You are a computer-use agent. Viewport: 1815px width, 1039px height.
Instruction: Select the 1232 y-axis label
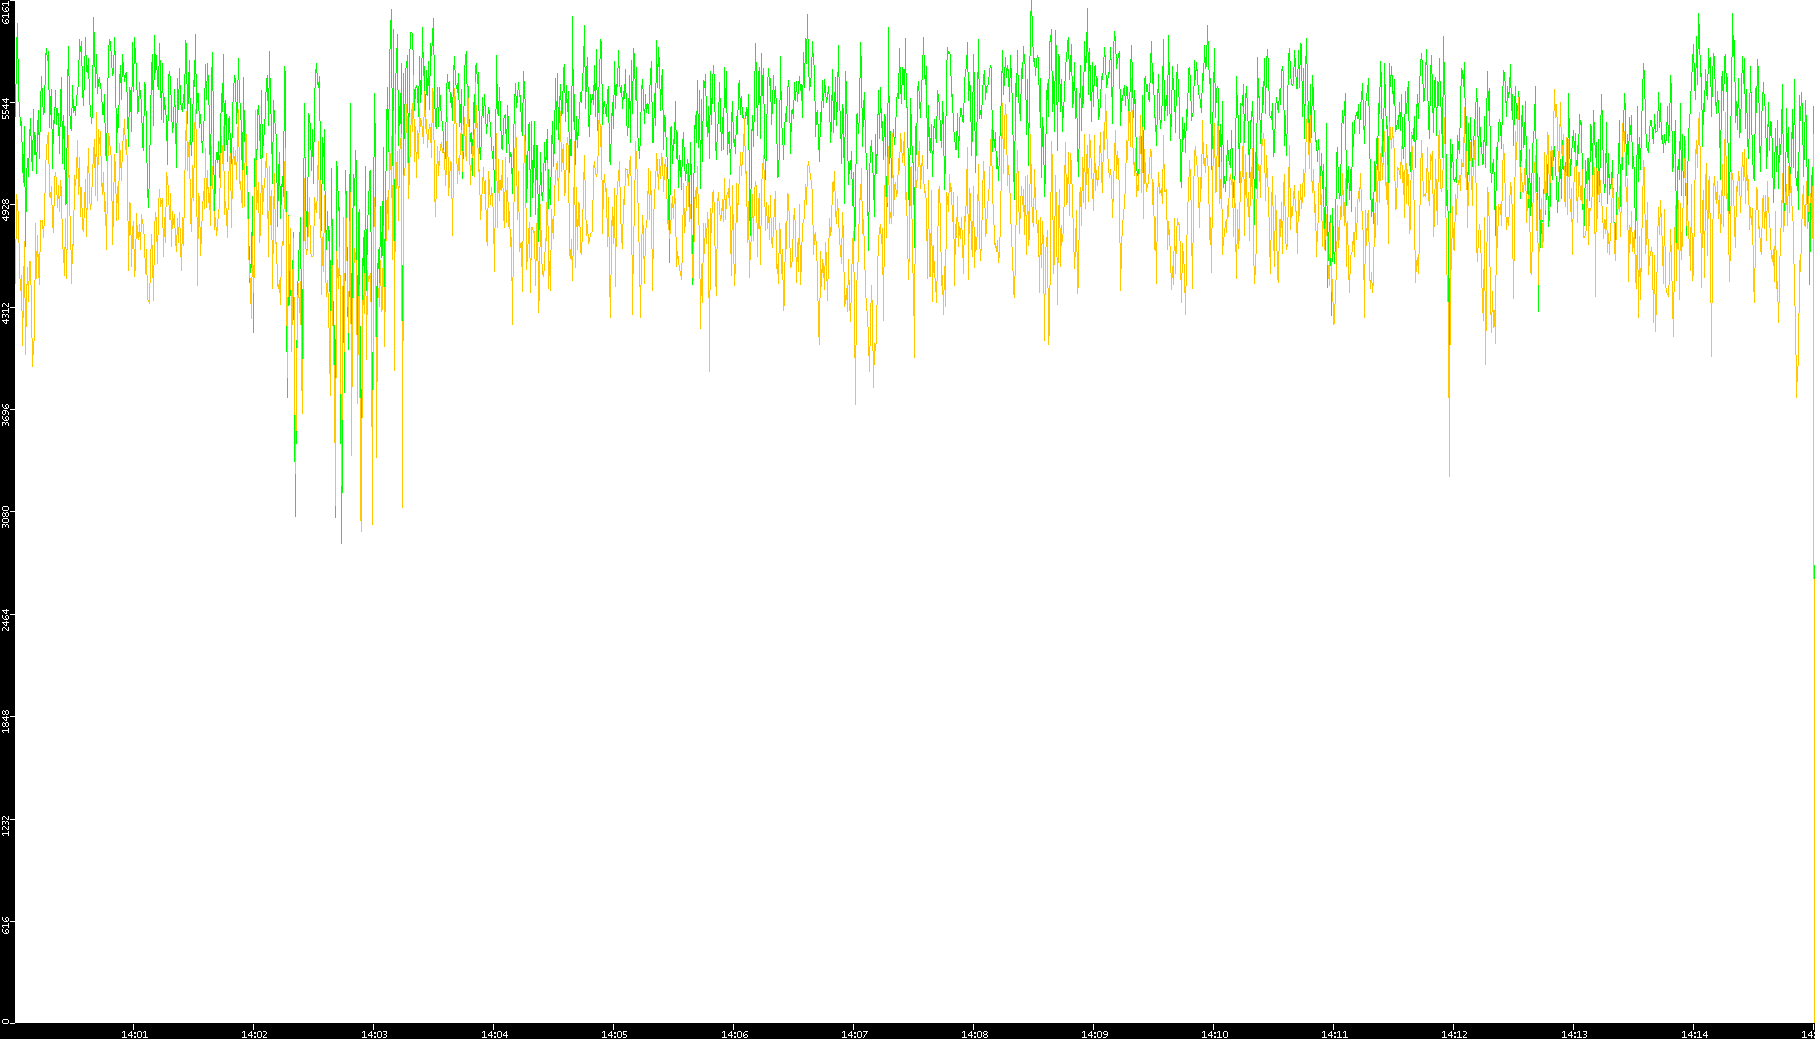tap(7, 824)
